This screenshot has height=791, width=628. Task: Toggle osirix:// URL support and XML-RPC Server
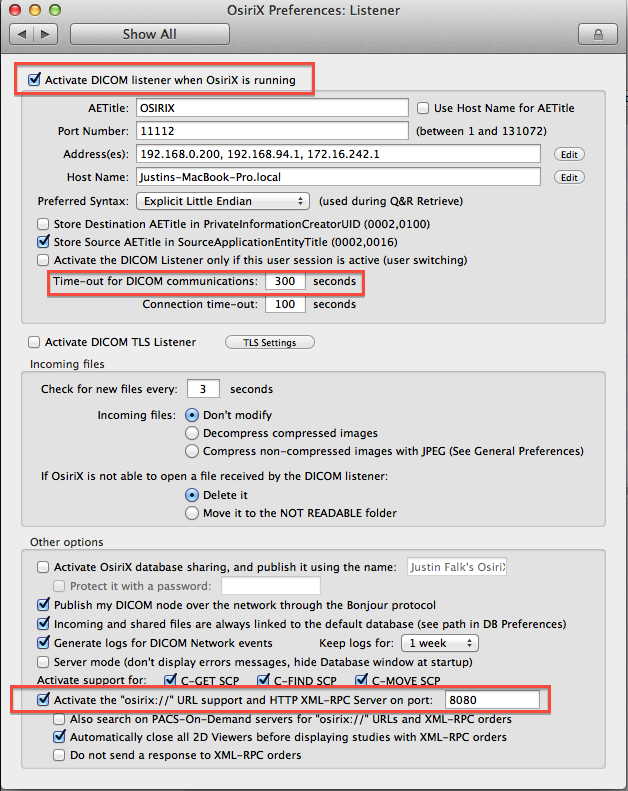[x=43, y=700]
